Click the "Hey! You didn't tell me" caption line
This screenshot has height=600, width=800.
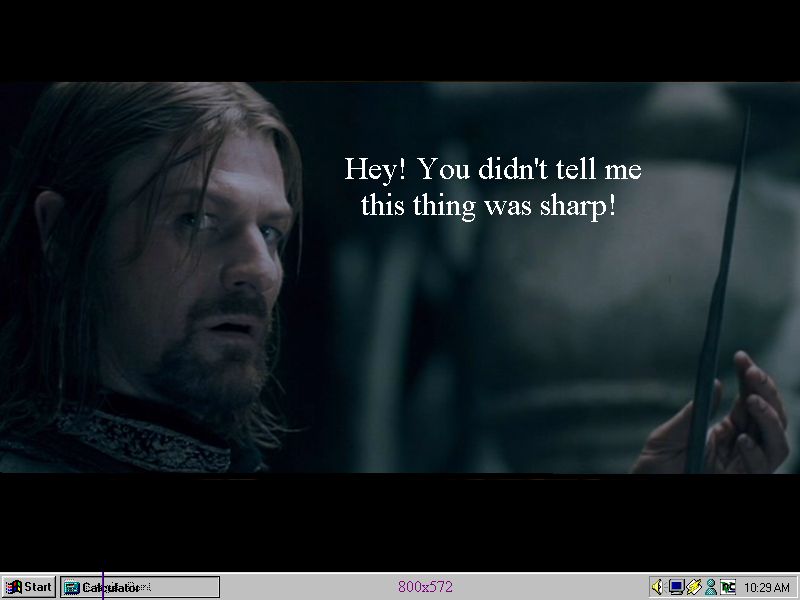(493, 169)
